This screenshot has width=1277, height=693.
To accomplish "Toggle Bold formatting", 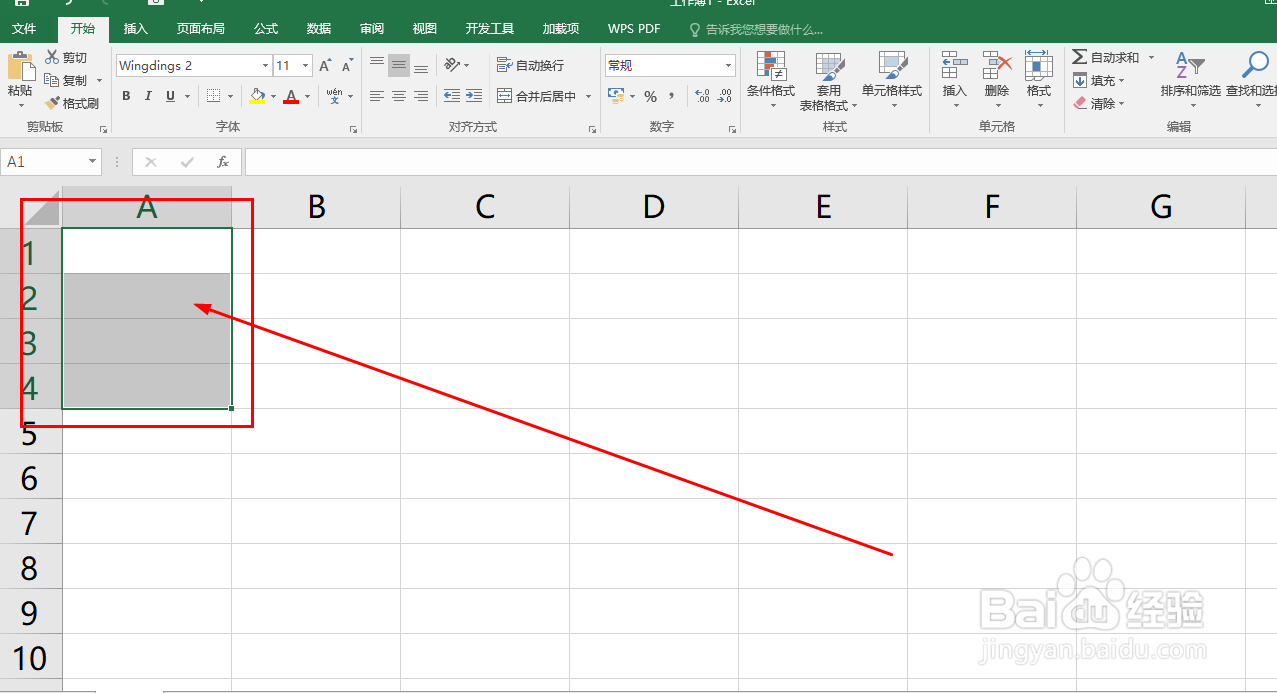I will (x=126, y=96).
